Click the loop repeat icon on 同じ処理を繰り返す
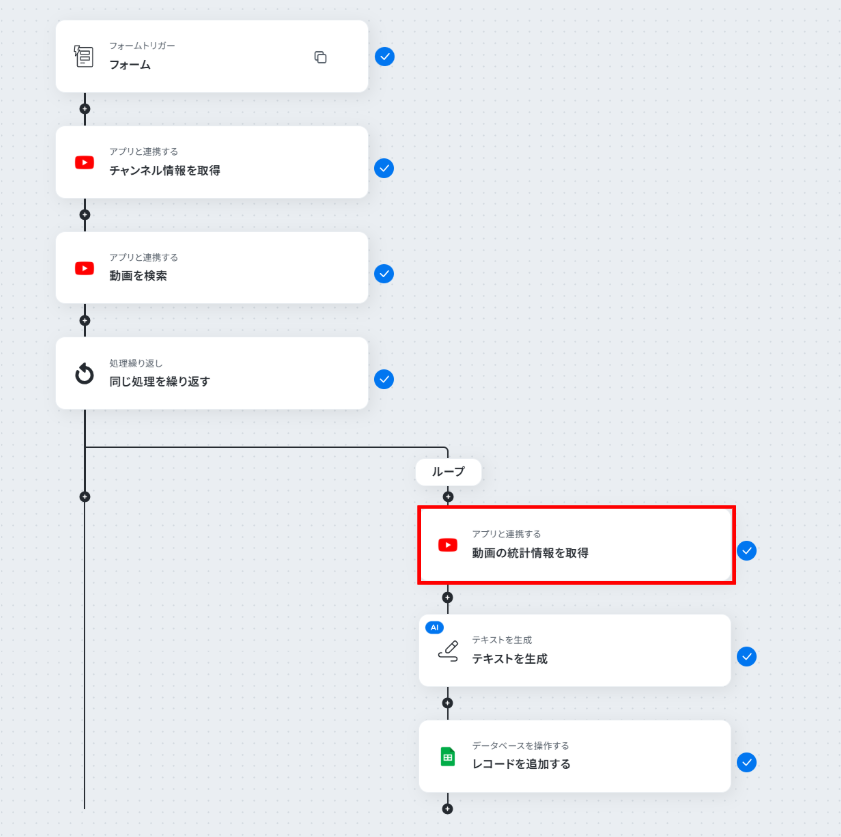This screenshot has height=837, width=841. (x=84, y=374)
